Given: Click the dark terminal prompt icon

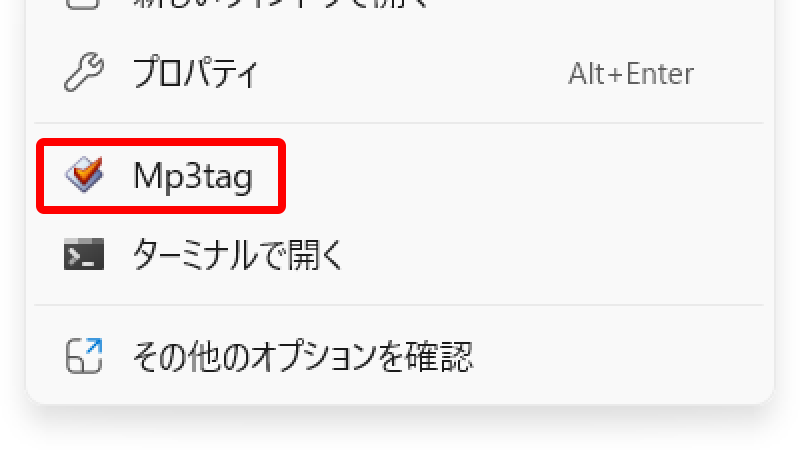Looking at the screenshot, I should [84, 254].
